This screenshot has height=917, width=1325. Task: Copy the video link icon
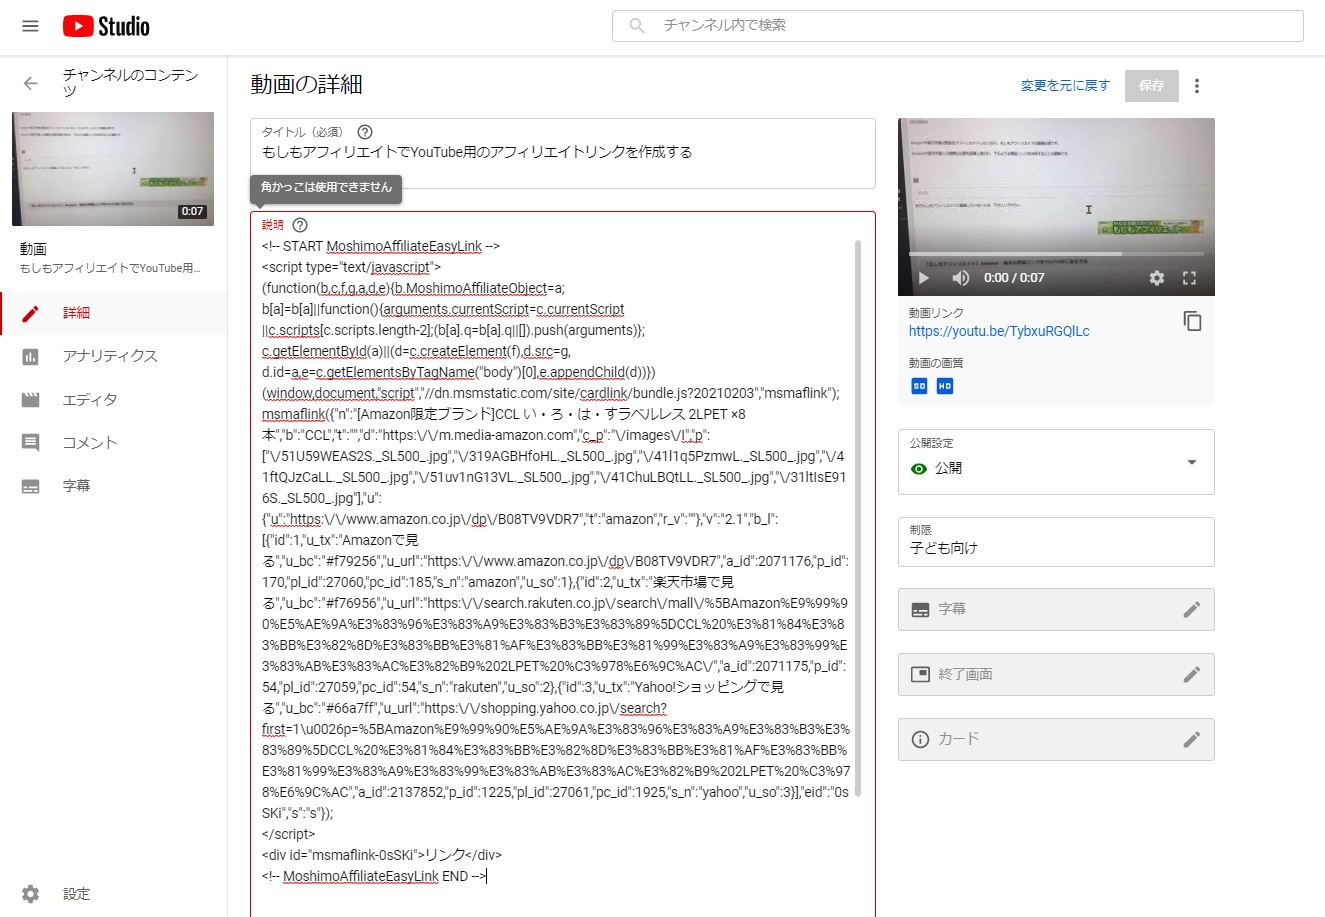[1192, 321]
